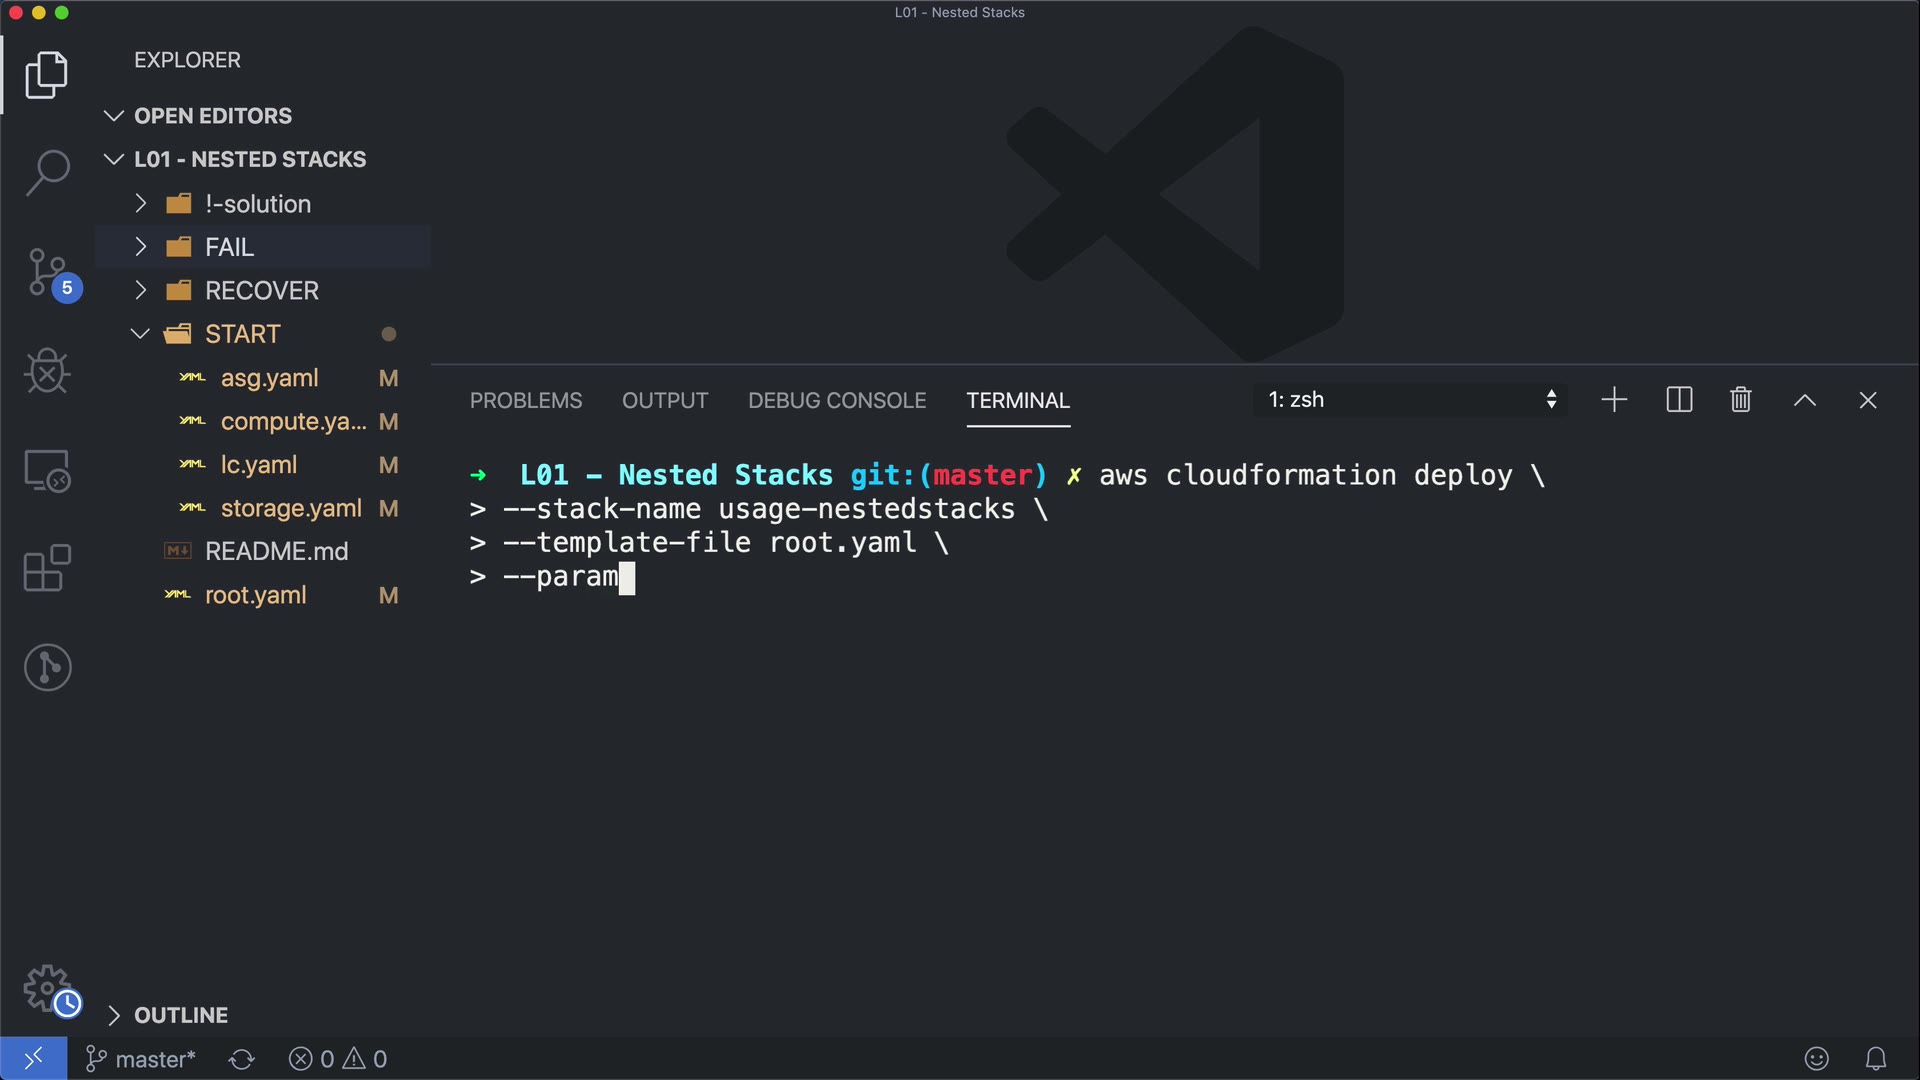
Task: Expand the FAIL folder
Action: click(229, 247)
